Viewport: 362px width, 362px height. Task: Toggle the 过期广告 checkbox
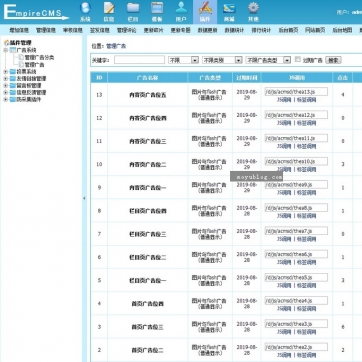coord(298,59)
